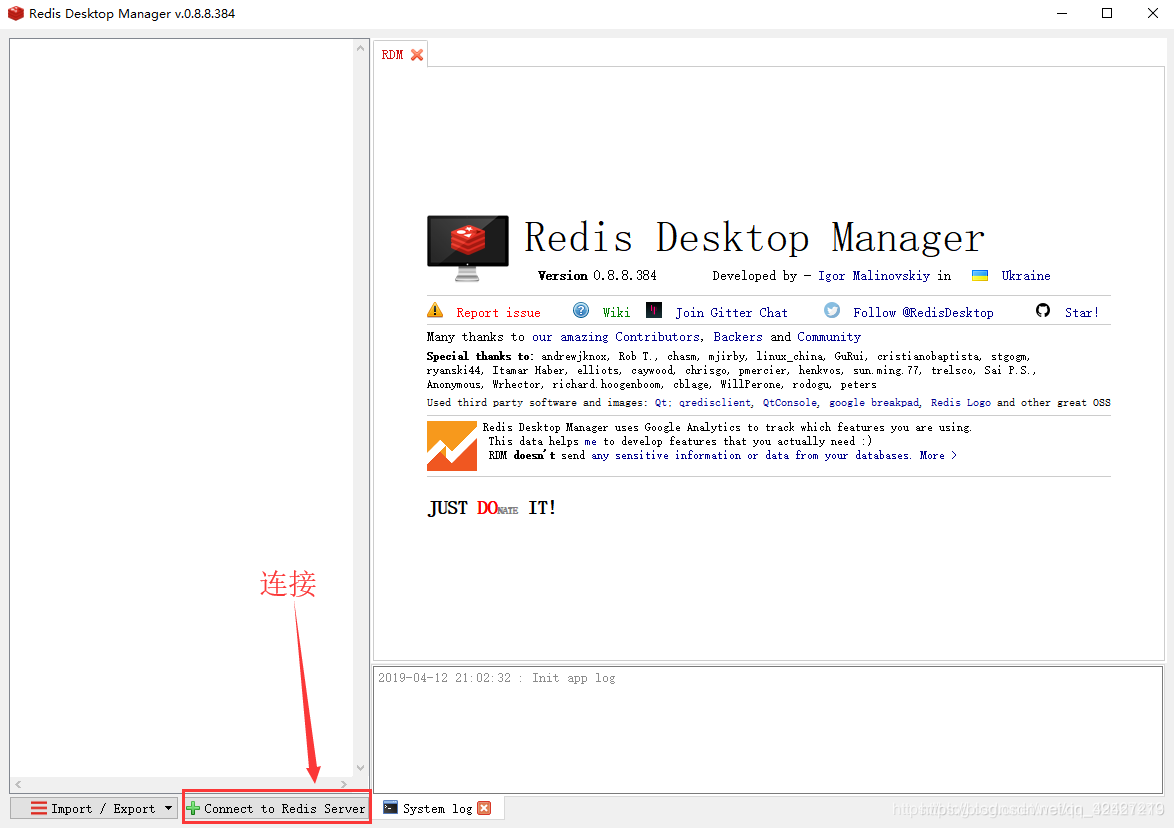Screen dimensions: 1174x828
Task: Click the Ukraine flag icon
Action: (x=979, y=276)
